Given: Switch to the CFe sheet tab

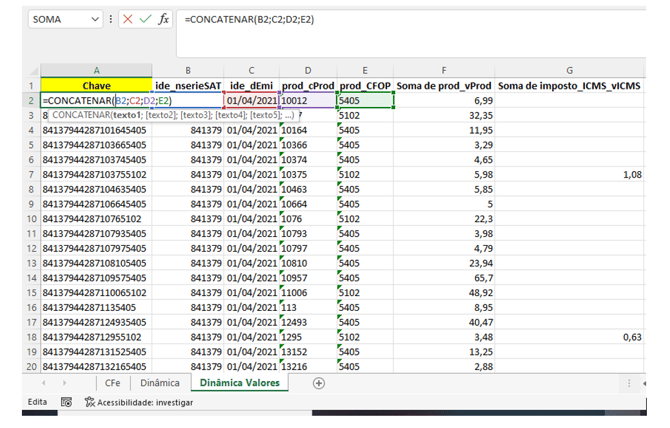Looking at the screenshot, I should tap(113, 383).
